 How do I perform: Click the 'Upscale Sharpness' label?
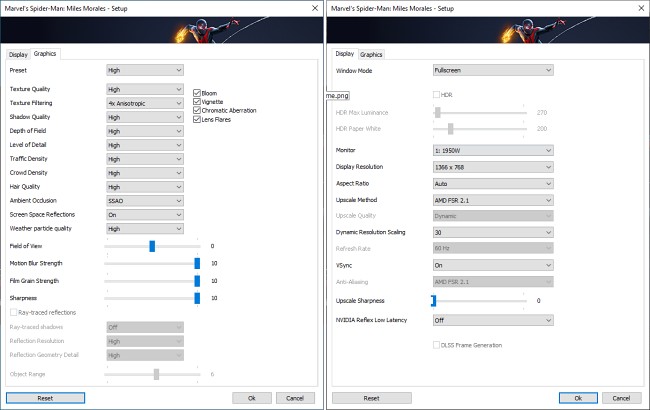[360, 301]
